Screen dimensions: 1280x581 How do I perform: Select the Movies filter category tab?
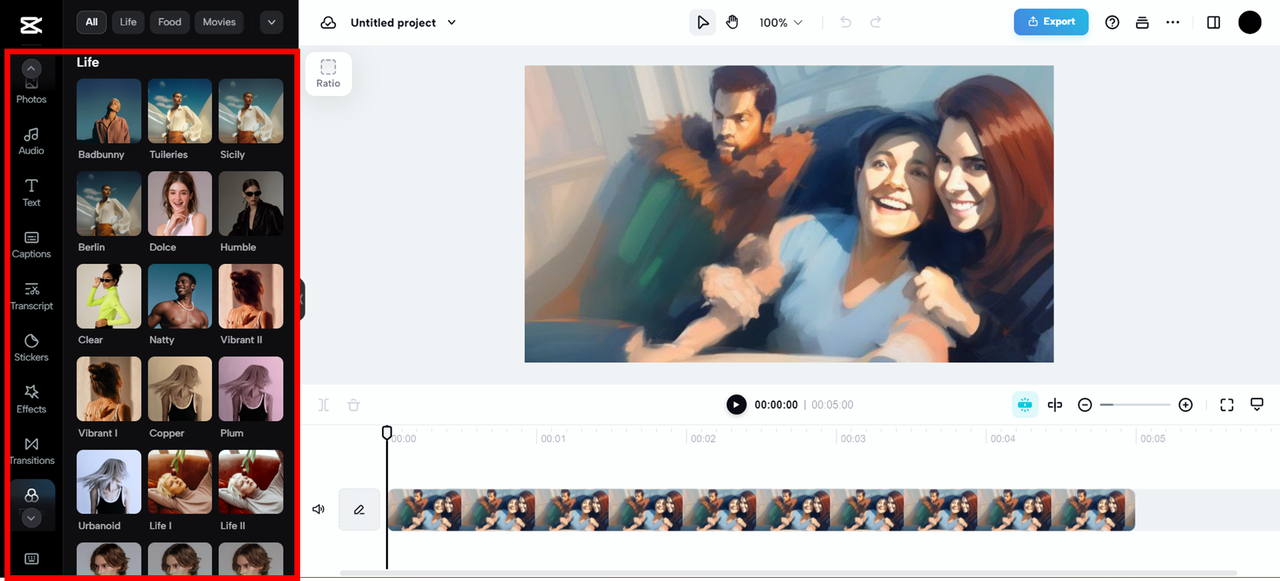coord(219,22)
